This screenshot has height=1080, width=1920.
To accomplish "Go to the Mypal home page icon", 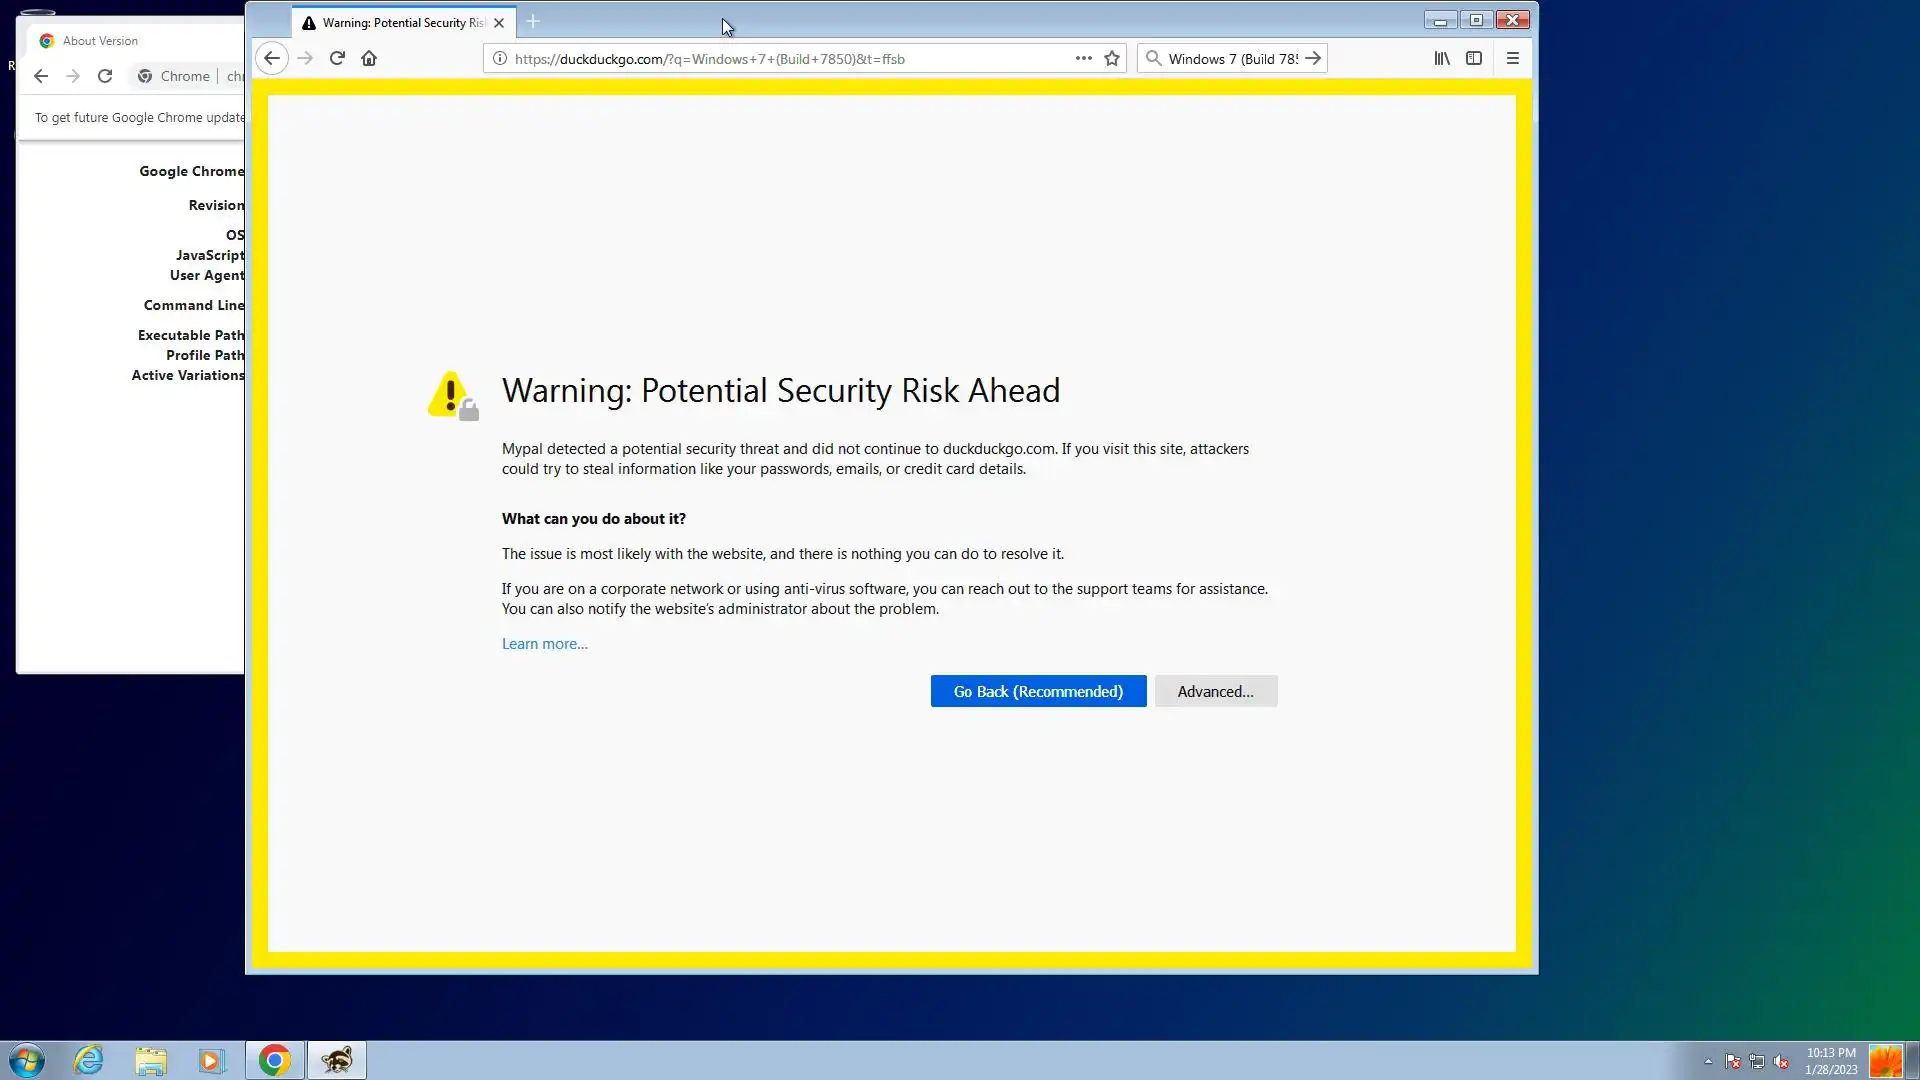I will 369,58.
